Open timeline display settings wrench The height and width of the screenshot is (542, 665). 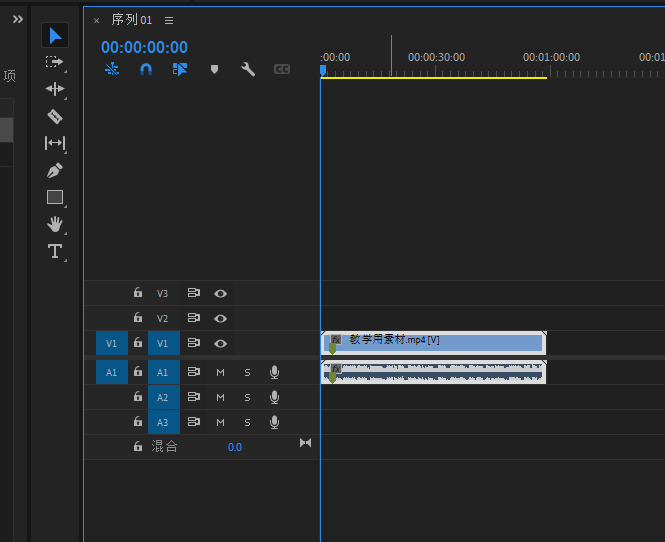coord(248,69)
